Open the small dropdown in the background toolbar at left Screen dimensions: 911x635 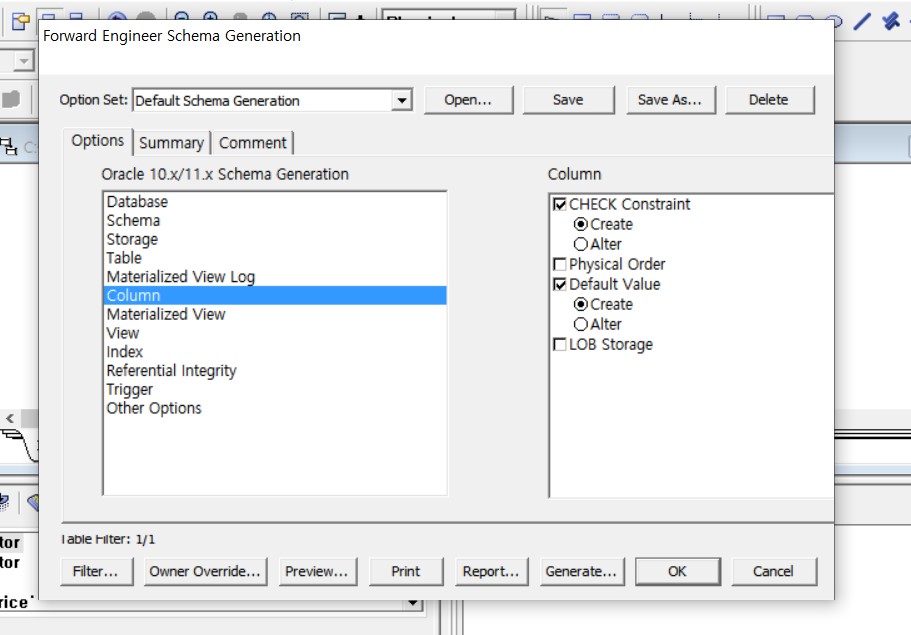[x=24, y=60]
